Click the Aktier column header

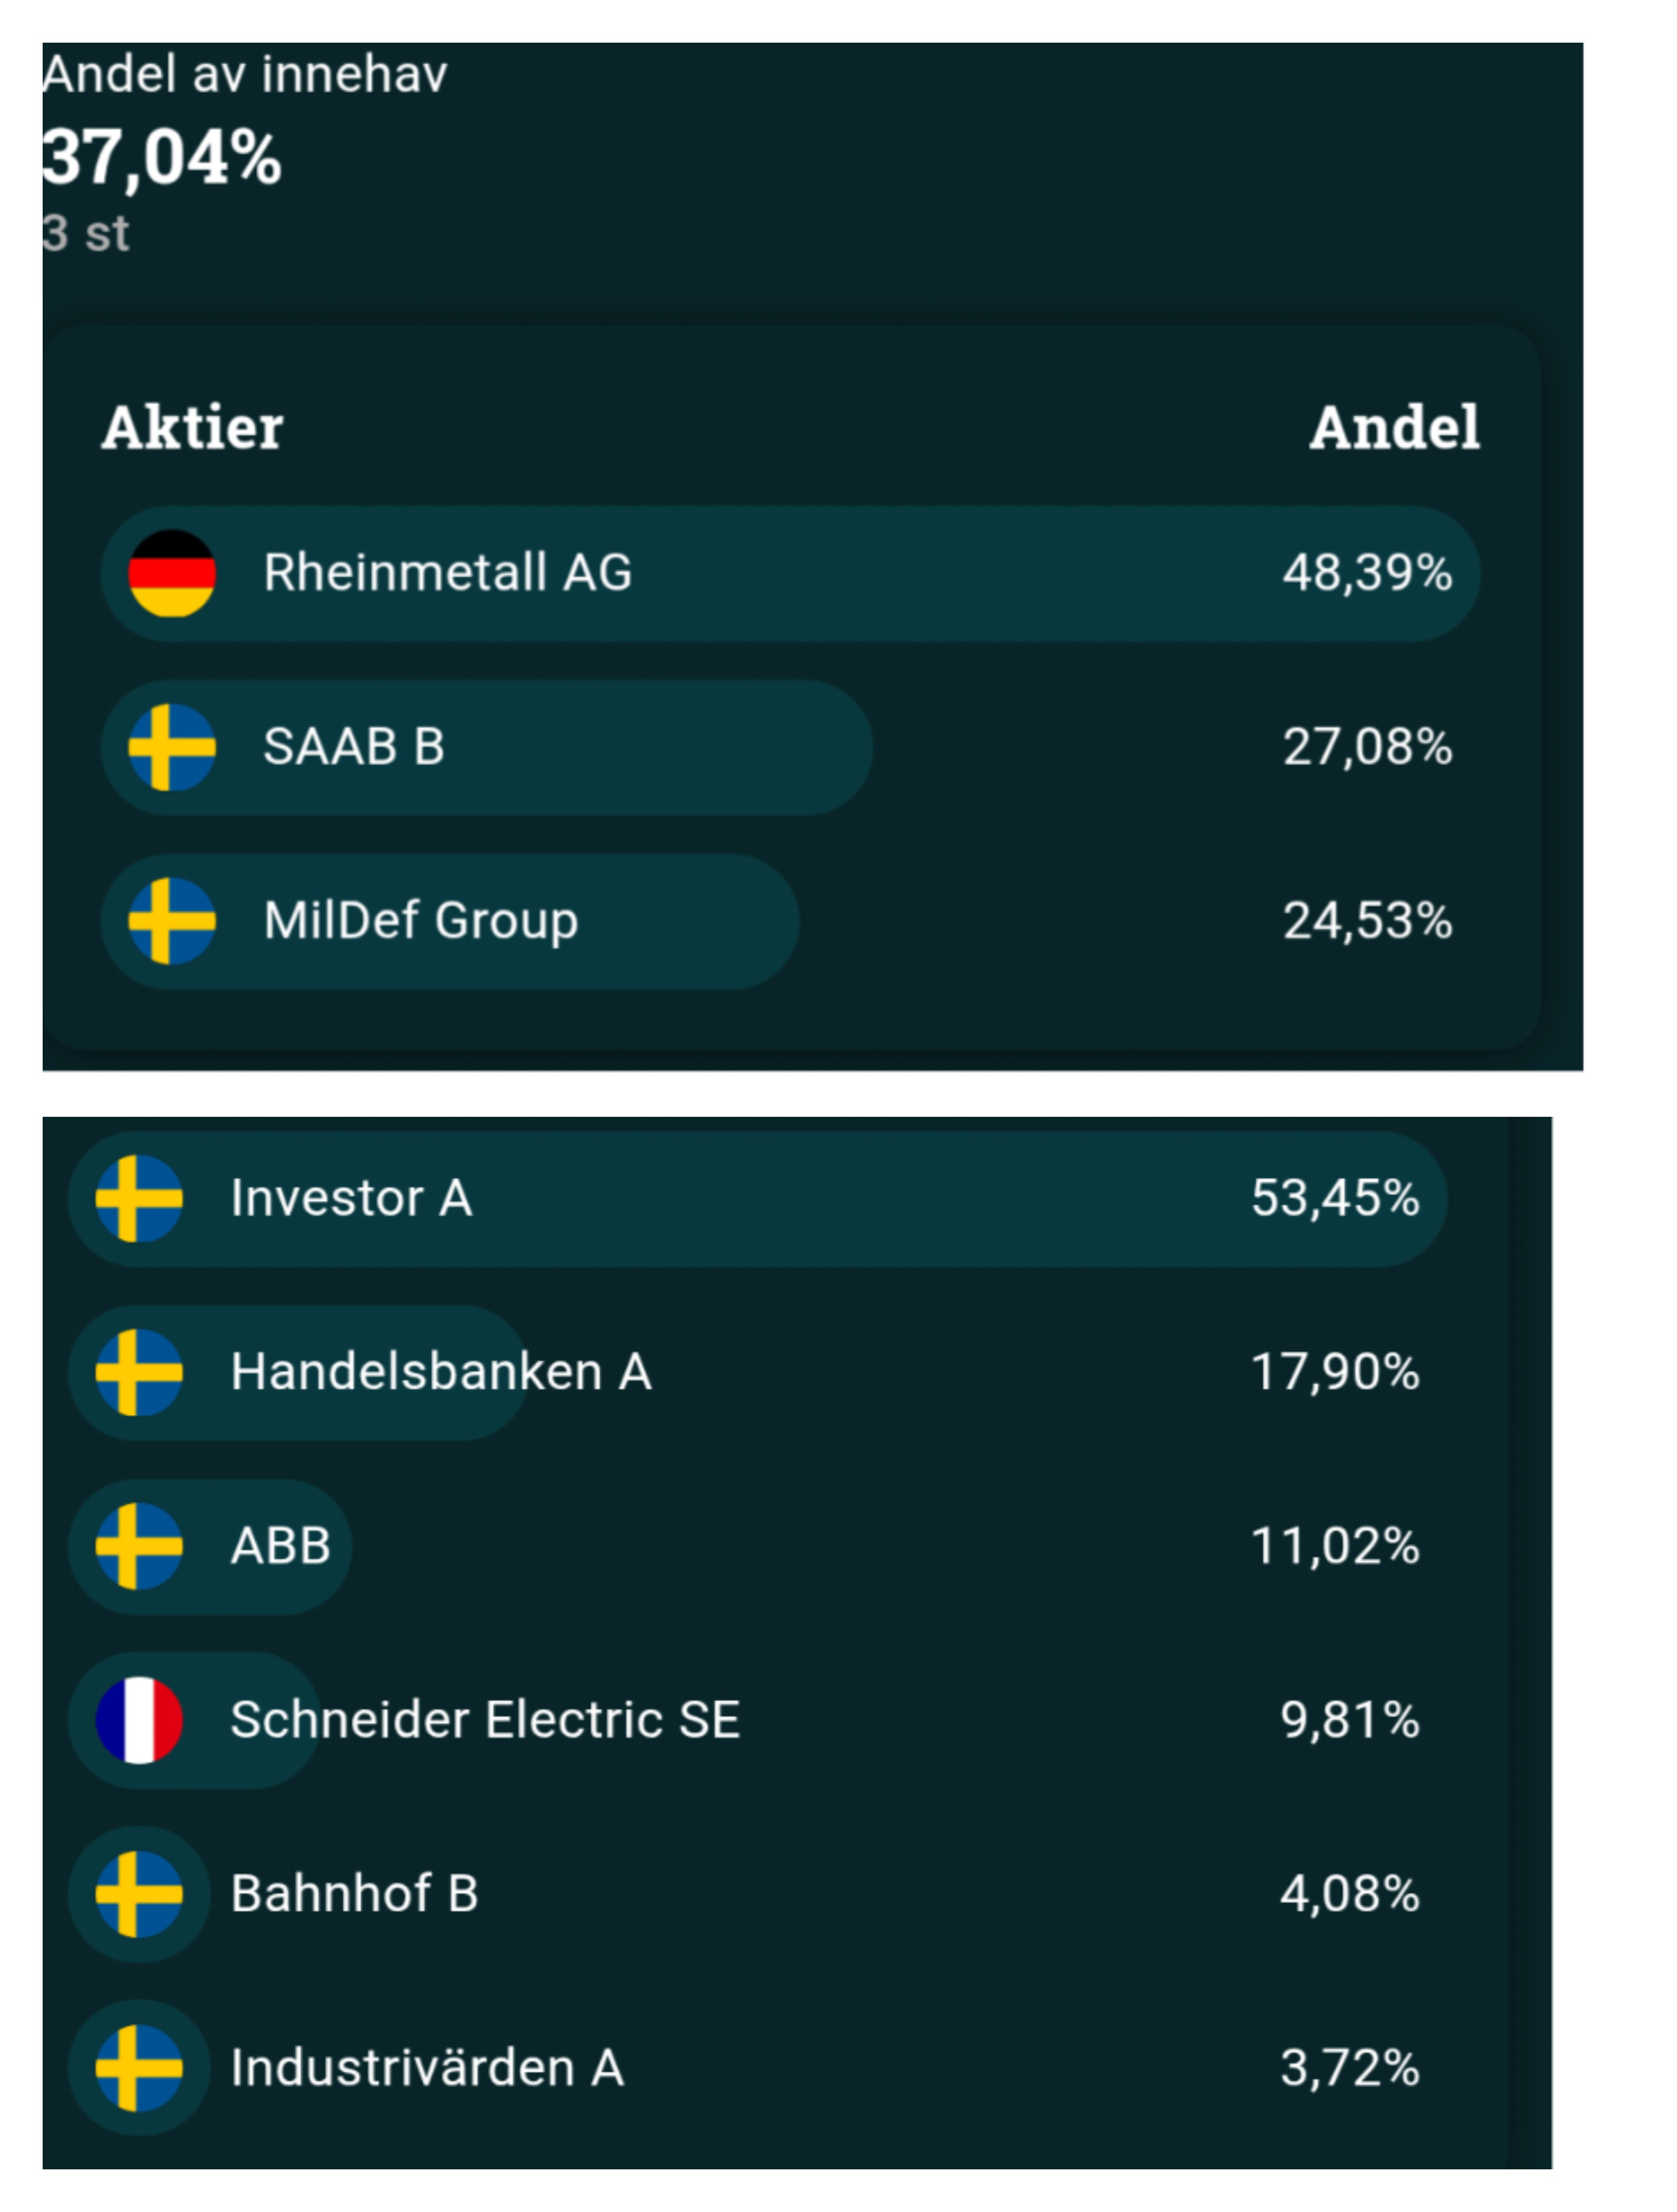[192, 428]
